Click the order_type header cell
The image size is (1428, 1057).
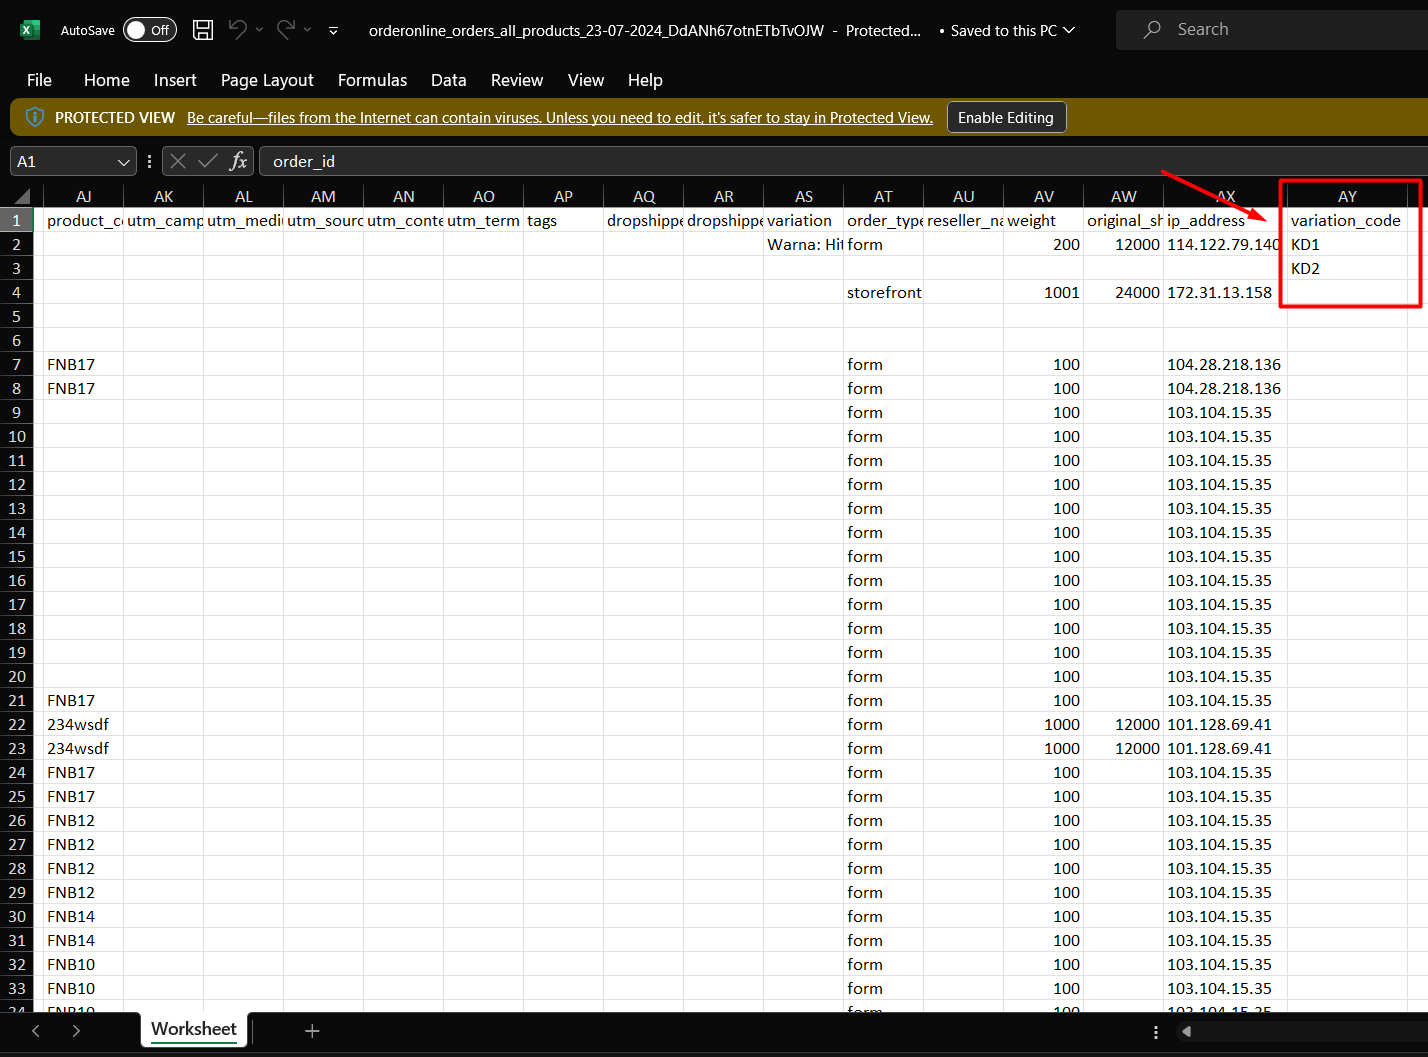pos(884,220)
